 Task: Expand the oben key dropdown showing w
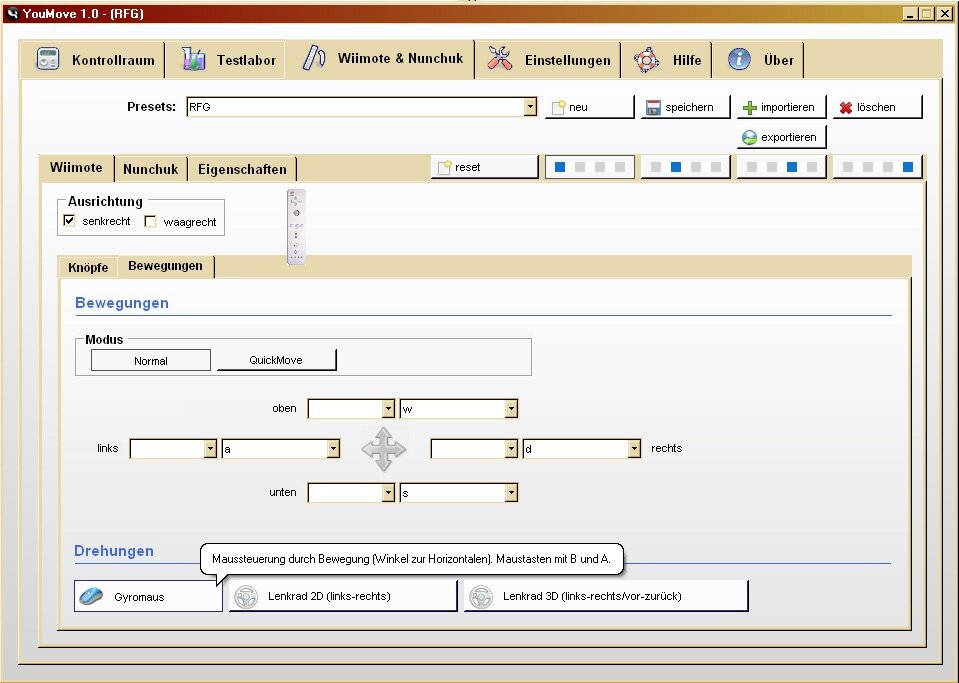(510, 409)
